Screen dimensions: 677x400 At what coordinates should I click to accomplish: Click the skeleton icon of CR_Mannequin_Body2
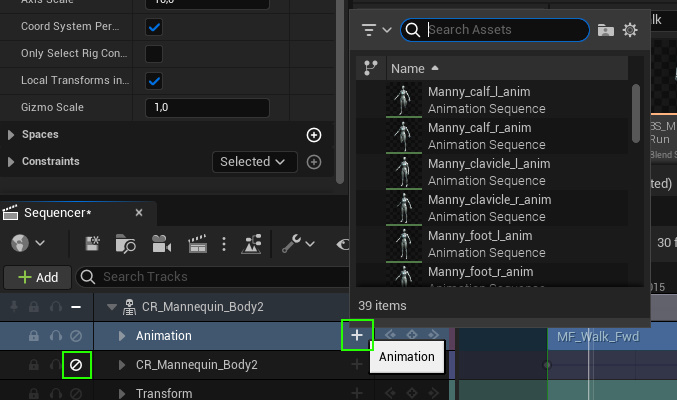pyautogui.click(x=129, y=307)
